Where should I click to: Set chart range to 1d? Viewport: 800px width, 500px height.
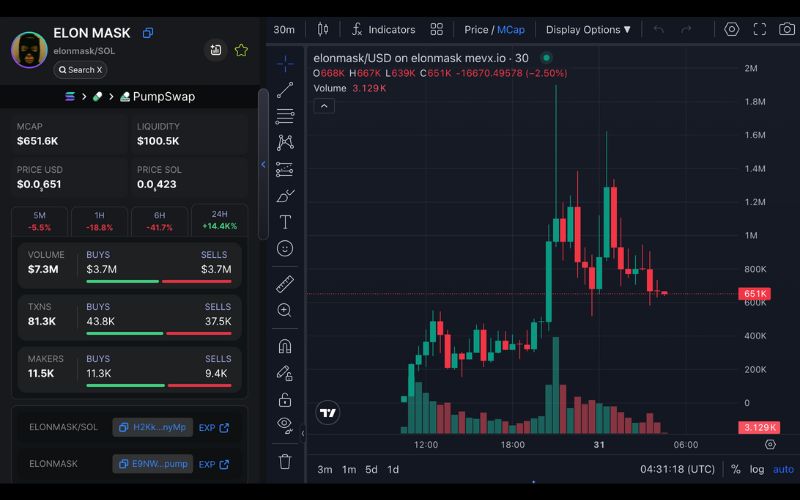pos(393,469)
